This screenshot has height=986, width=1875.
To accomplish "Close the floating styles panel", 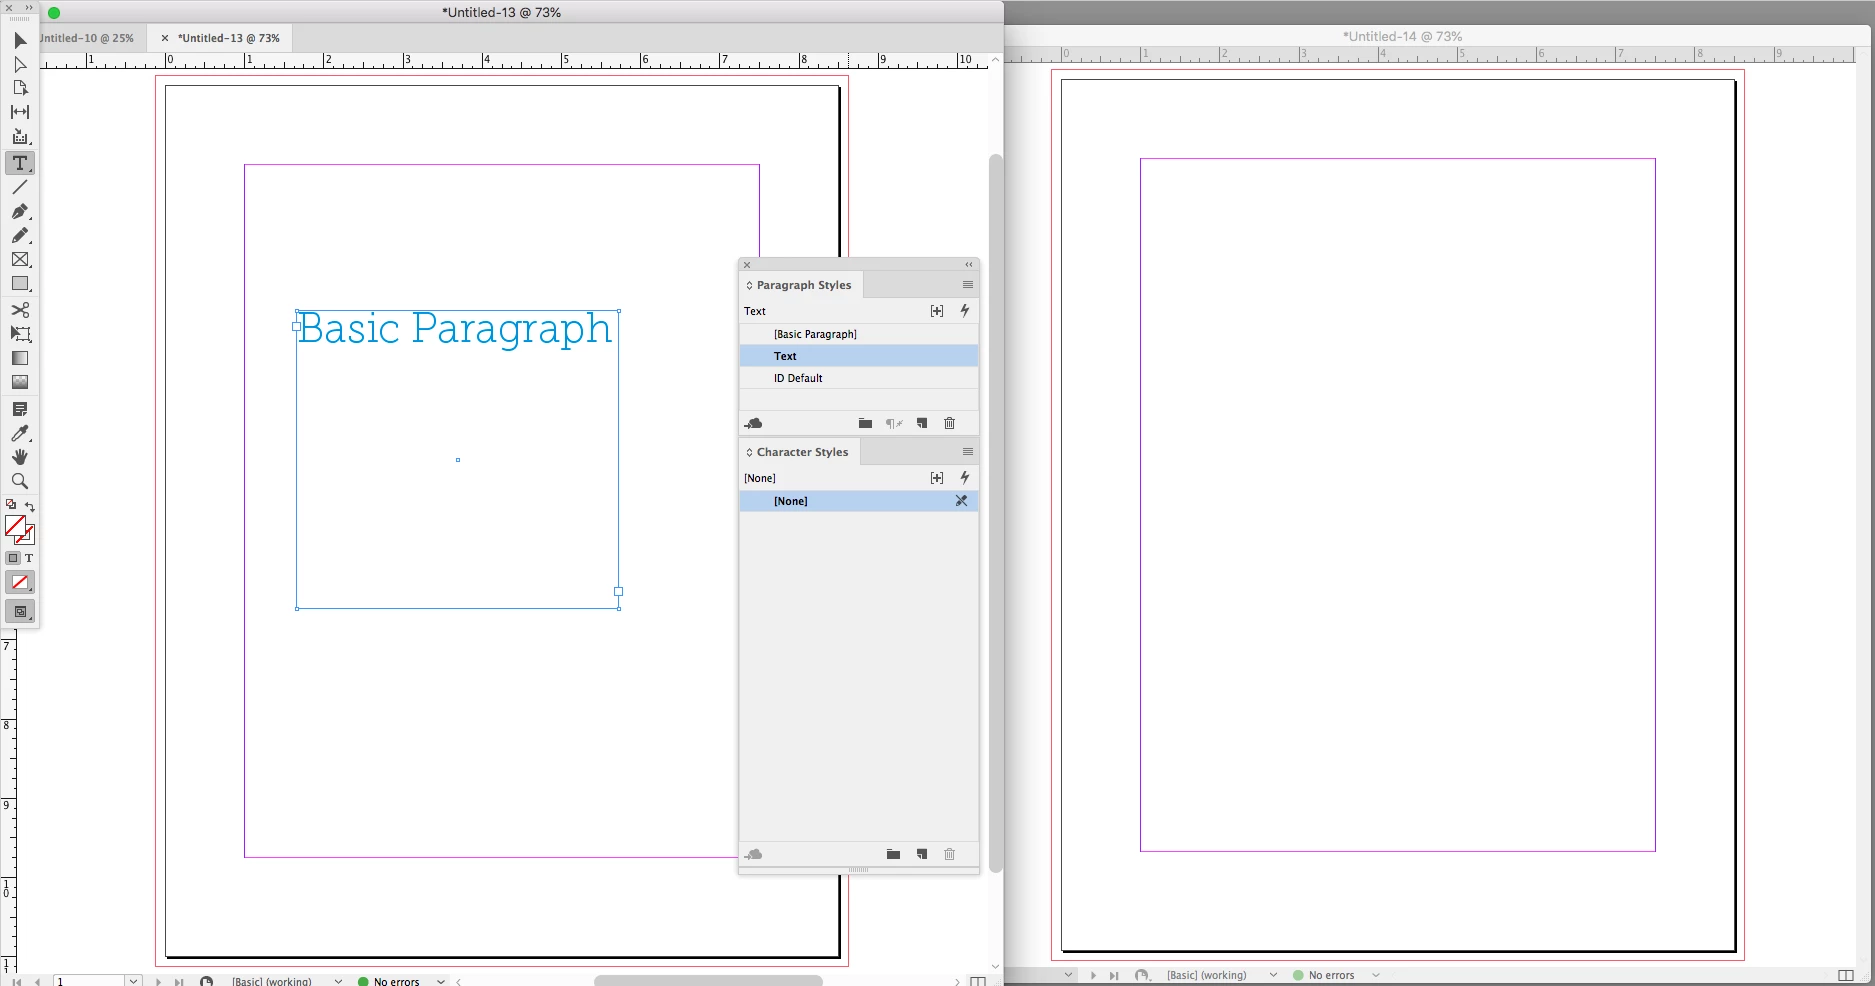I will tap(747, 265).
